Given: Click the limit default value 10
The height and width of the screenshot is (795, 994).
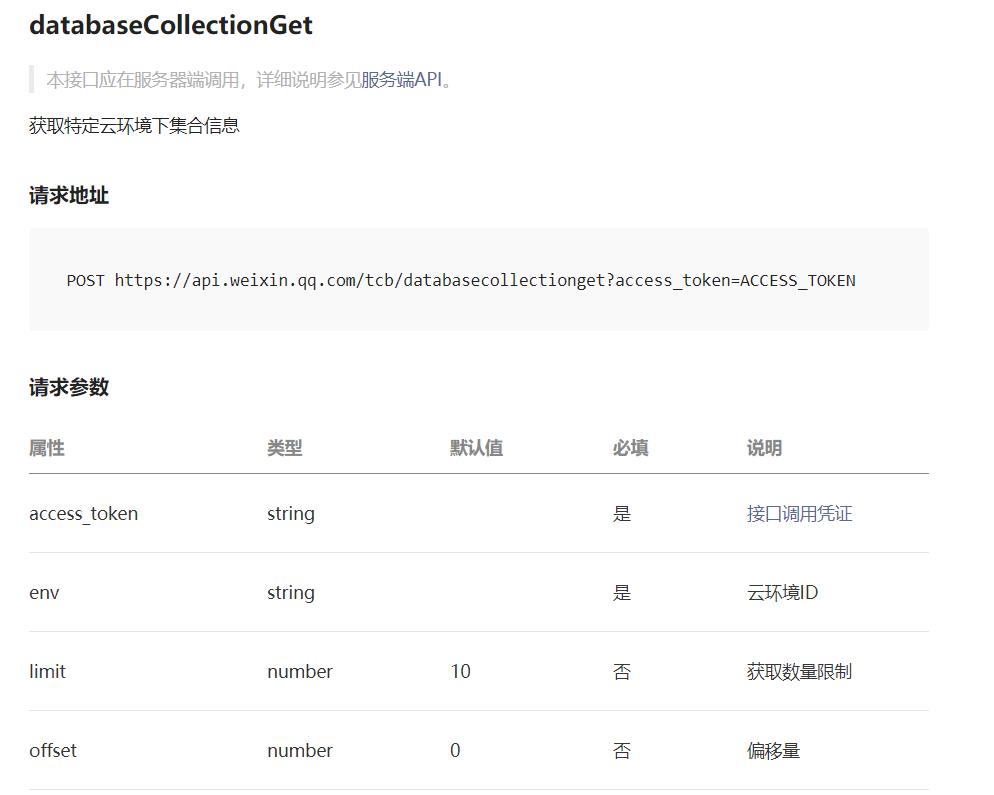Looking at the screenshot, I should click(461, 671).
